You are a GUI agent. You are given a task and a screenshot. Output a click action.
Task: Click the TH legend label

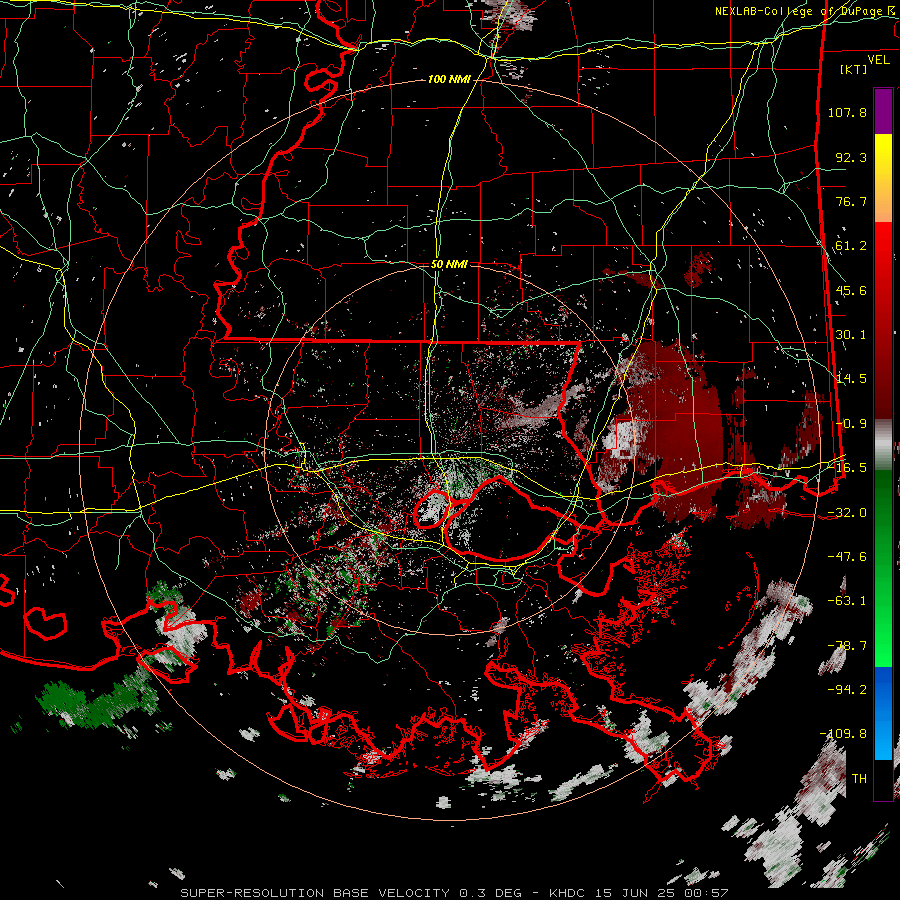coord(859,779)
